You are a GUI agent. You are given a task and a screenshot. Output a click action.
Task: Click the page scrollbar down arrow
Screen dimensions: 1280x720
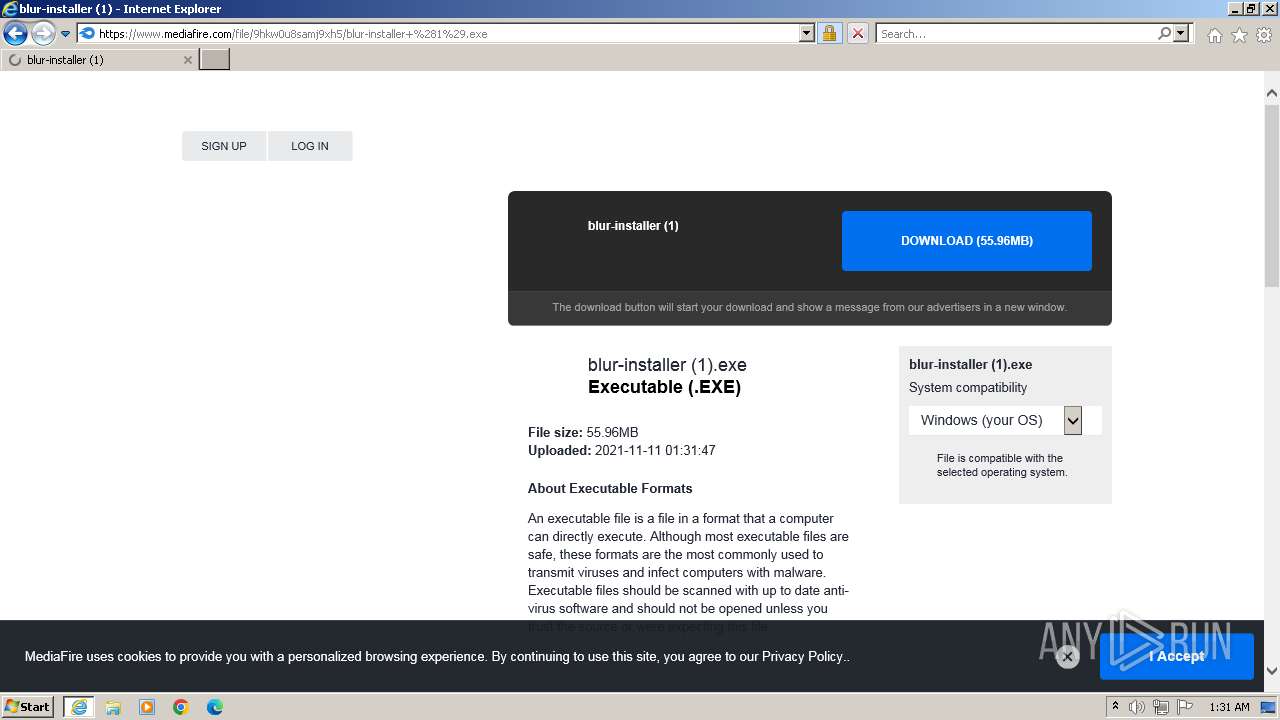tap(1272, 671)
